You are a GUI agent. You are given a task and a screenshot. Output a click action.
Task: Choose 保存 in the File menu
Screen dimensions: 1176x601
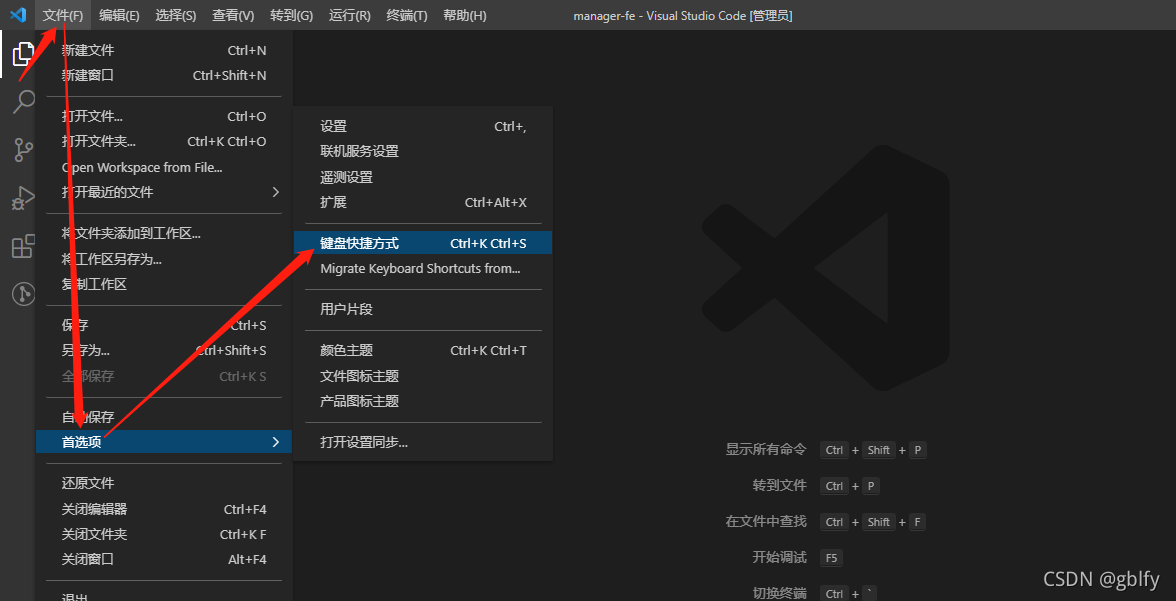[x=164, y=325]
